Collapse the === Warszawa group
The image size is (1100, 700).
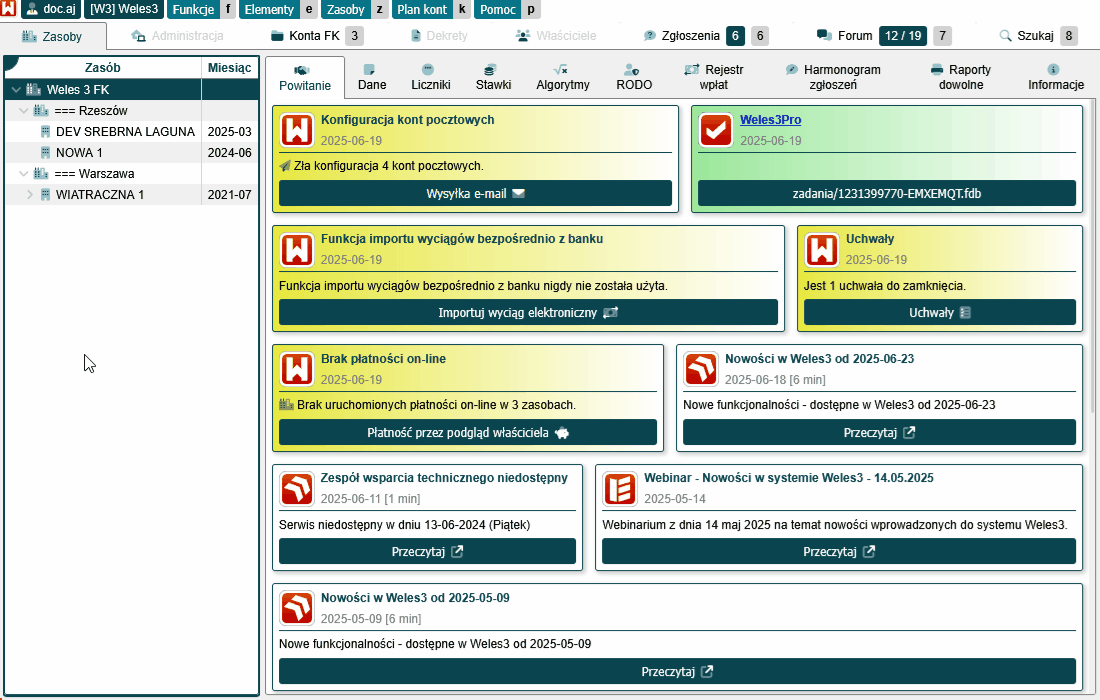(24, 174)
